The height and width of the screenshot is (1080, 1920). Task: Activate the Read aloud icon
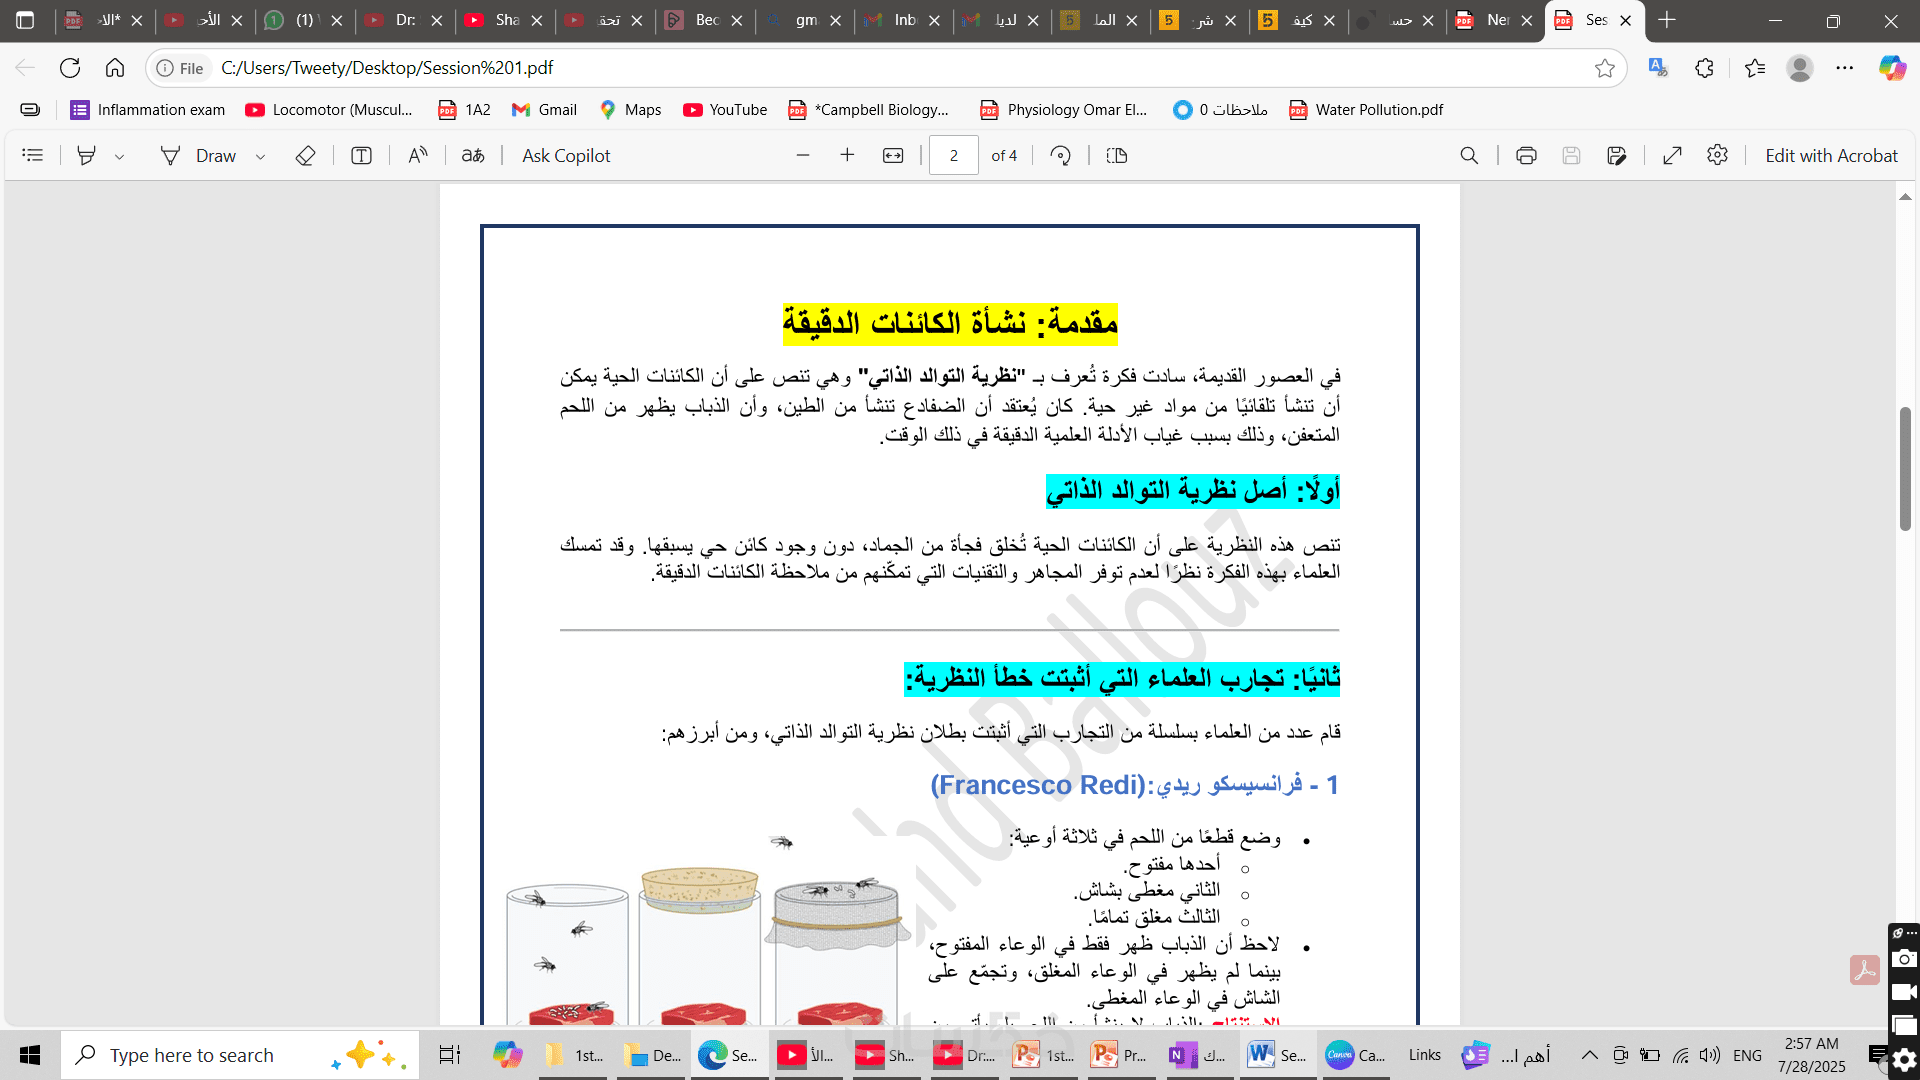pos(418,155)
